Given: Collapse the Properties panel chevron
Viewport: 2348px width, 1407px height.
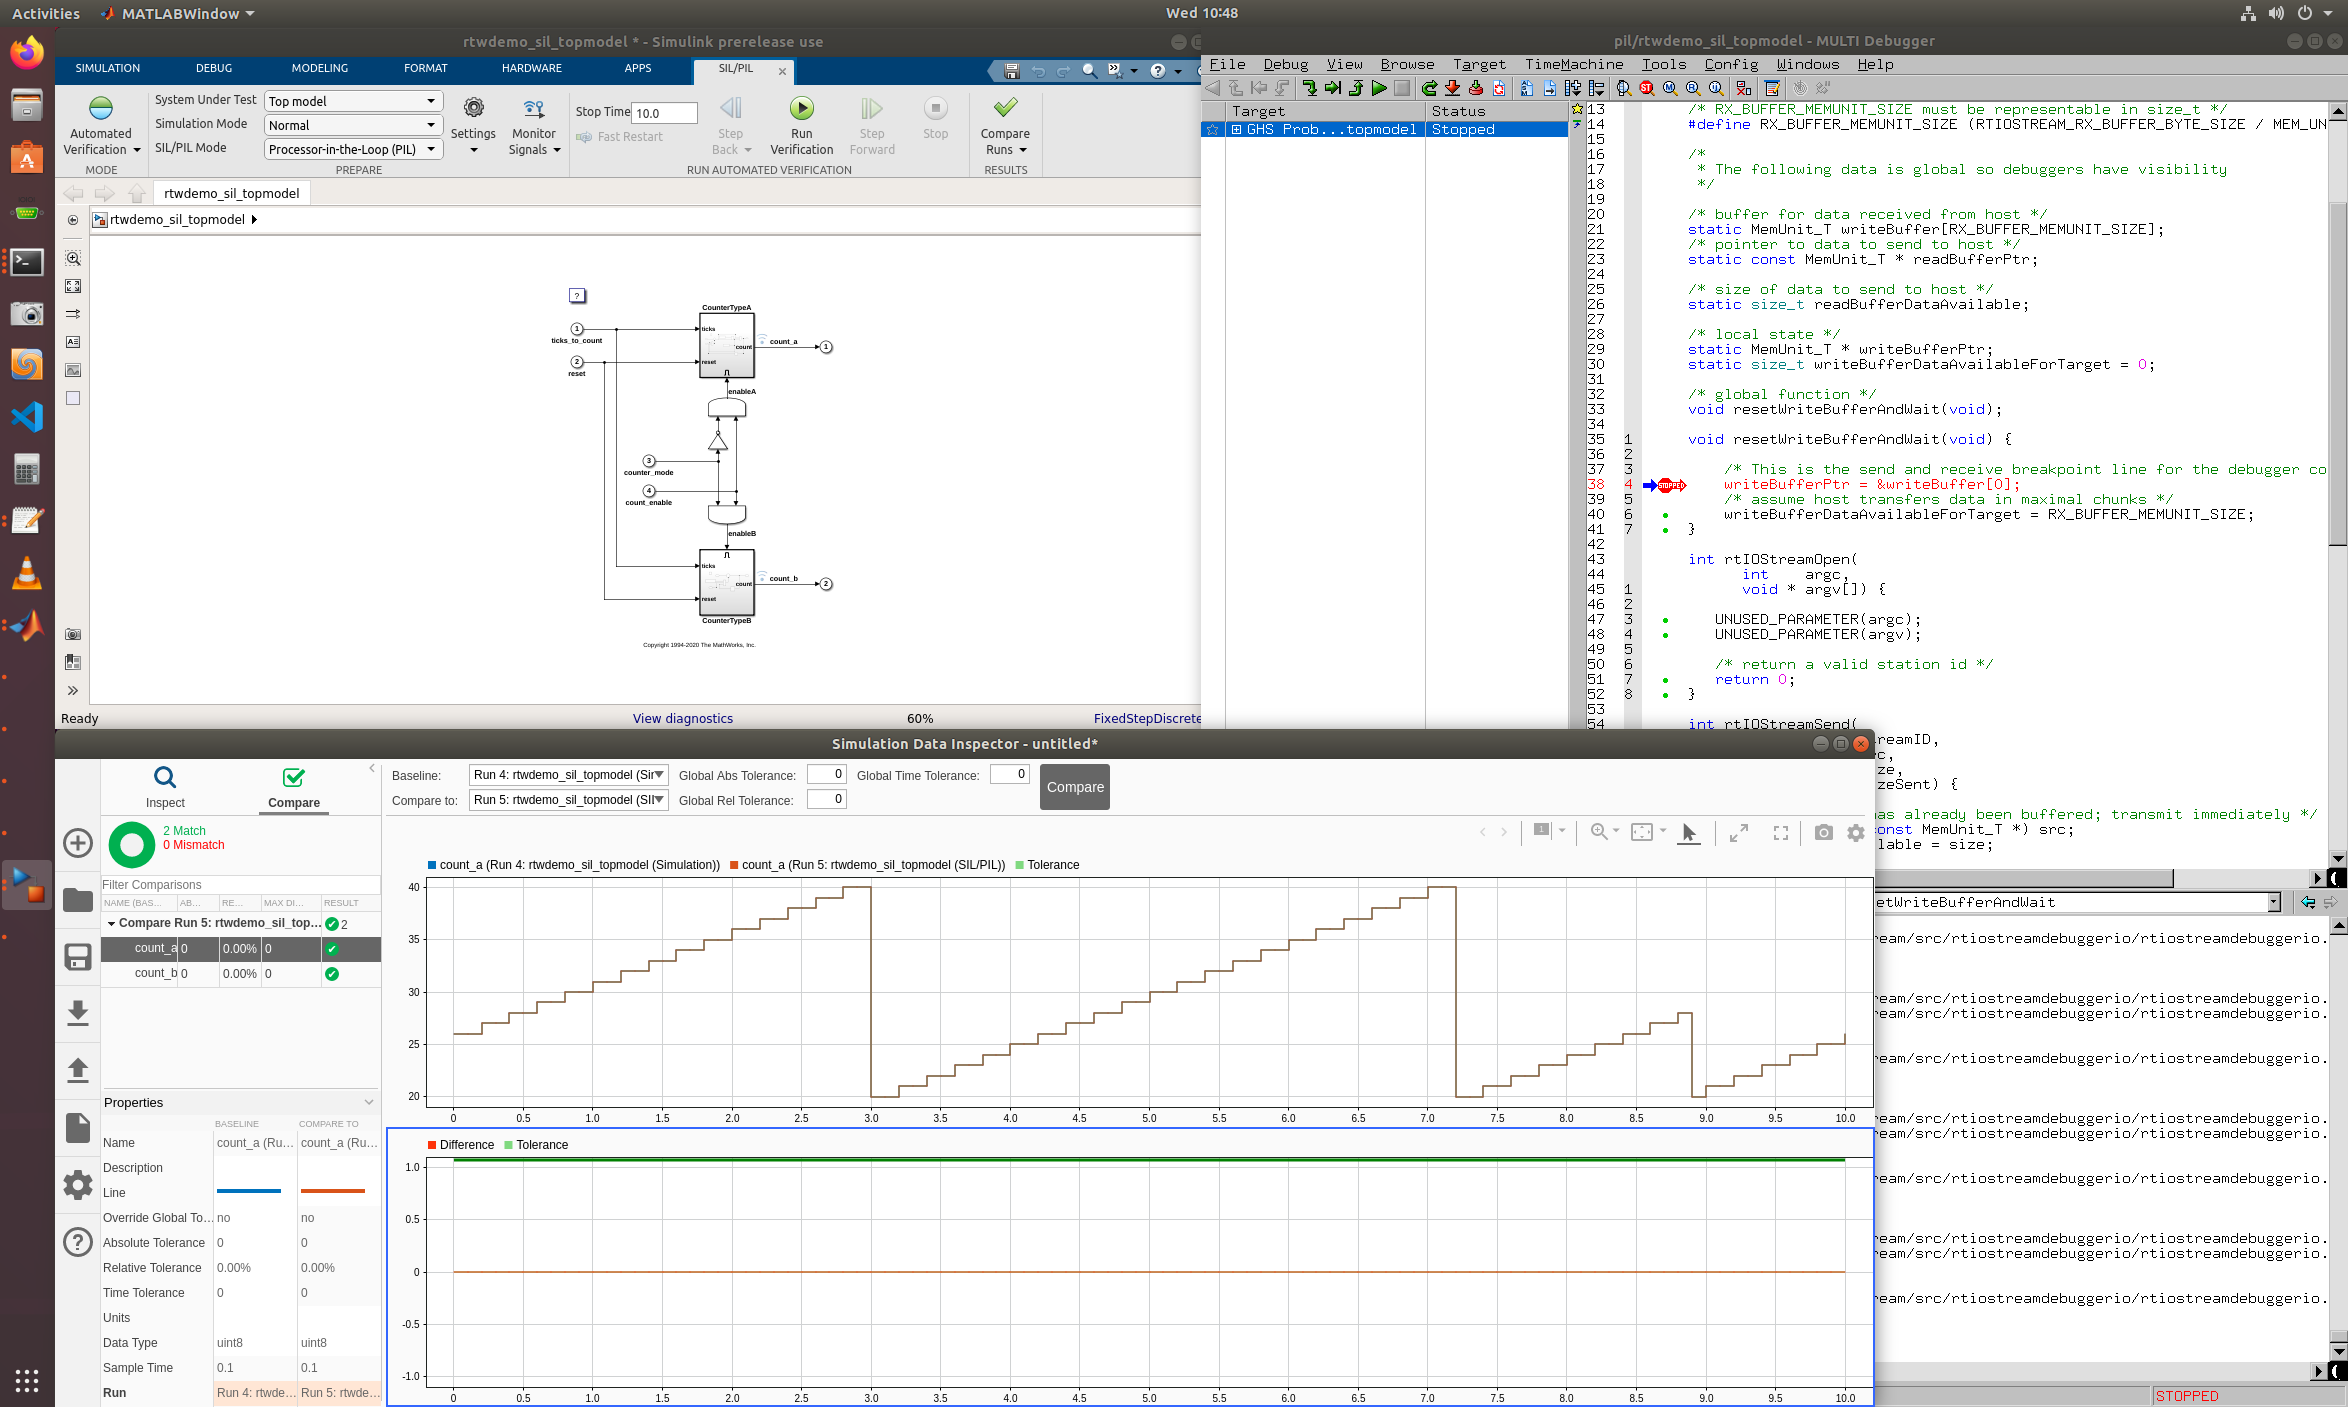Looking at the screenshot, I should (369, 1102).
